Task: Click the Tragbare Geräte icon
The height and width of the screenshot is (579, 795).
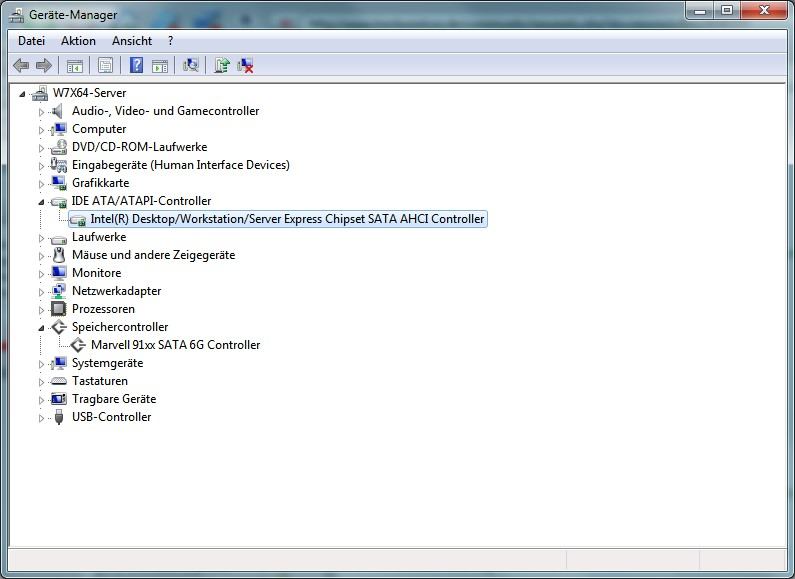Action: click(x=59, y=399)
